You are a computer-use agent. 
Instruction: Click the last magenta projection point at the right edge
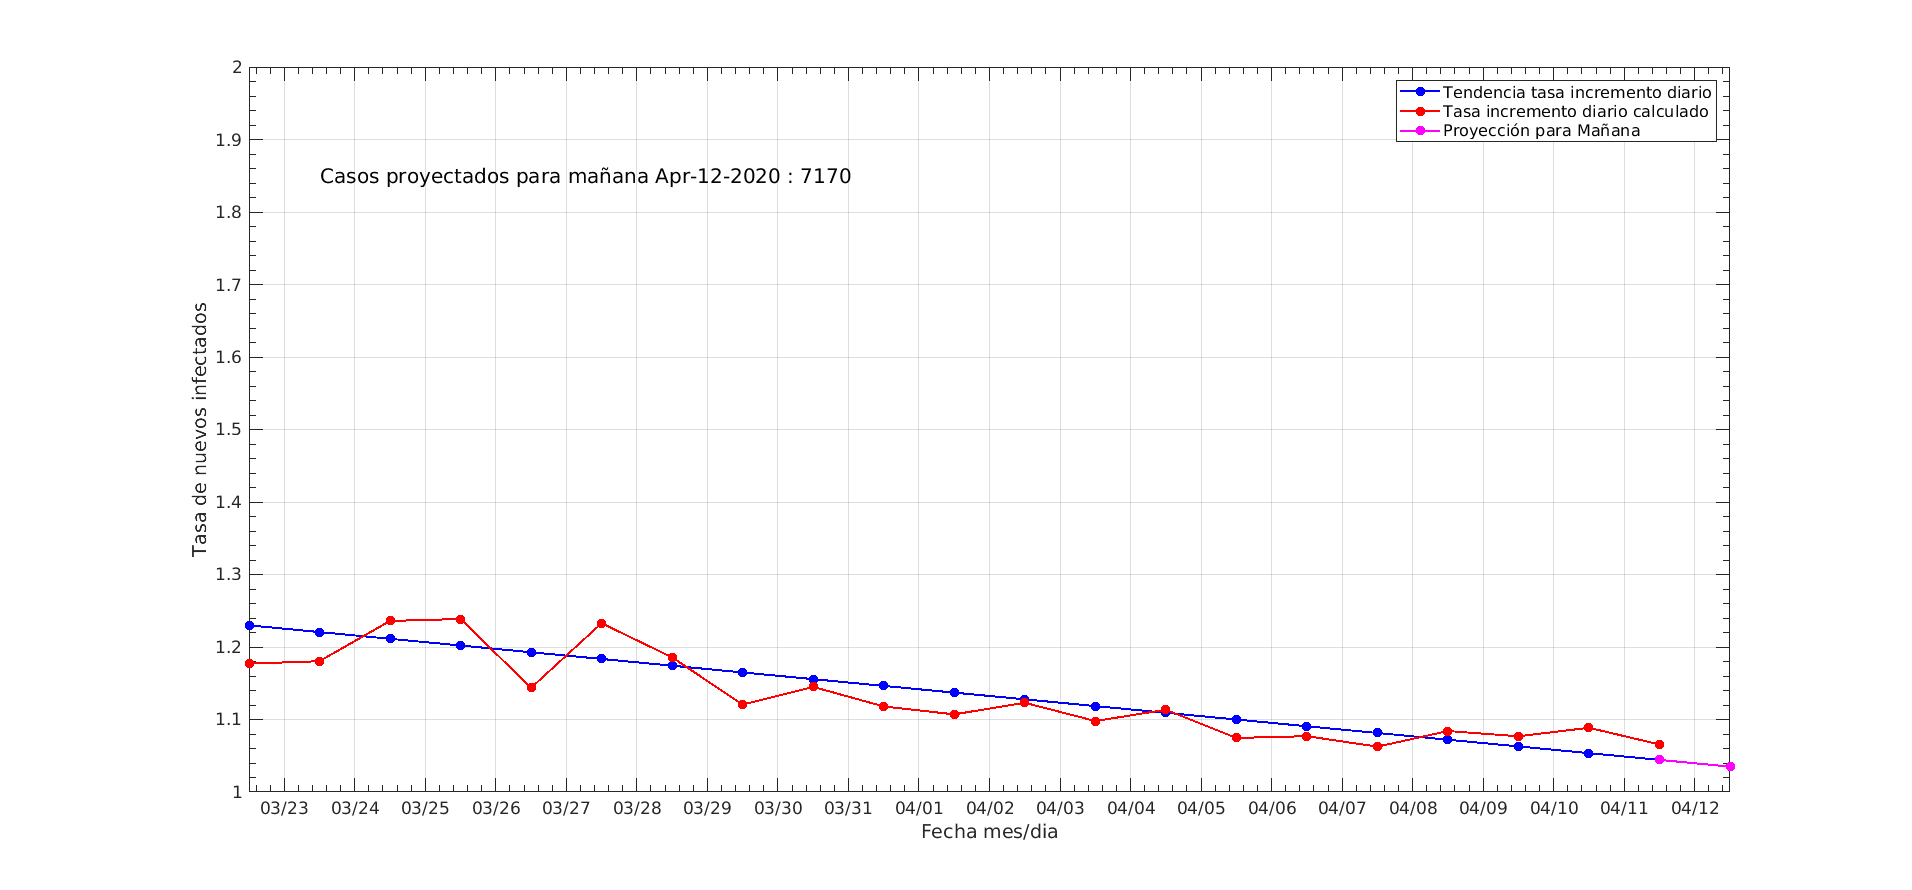pyautogui.click(x=1730, y=766)
